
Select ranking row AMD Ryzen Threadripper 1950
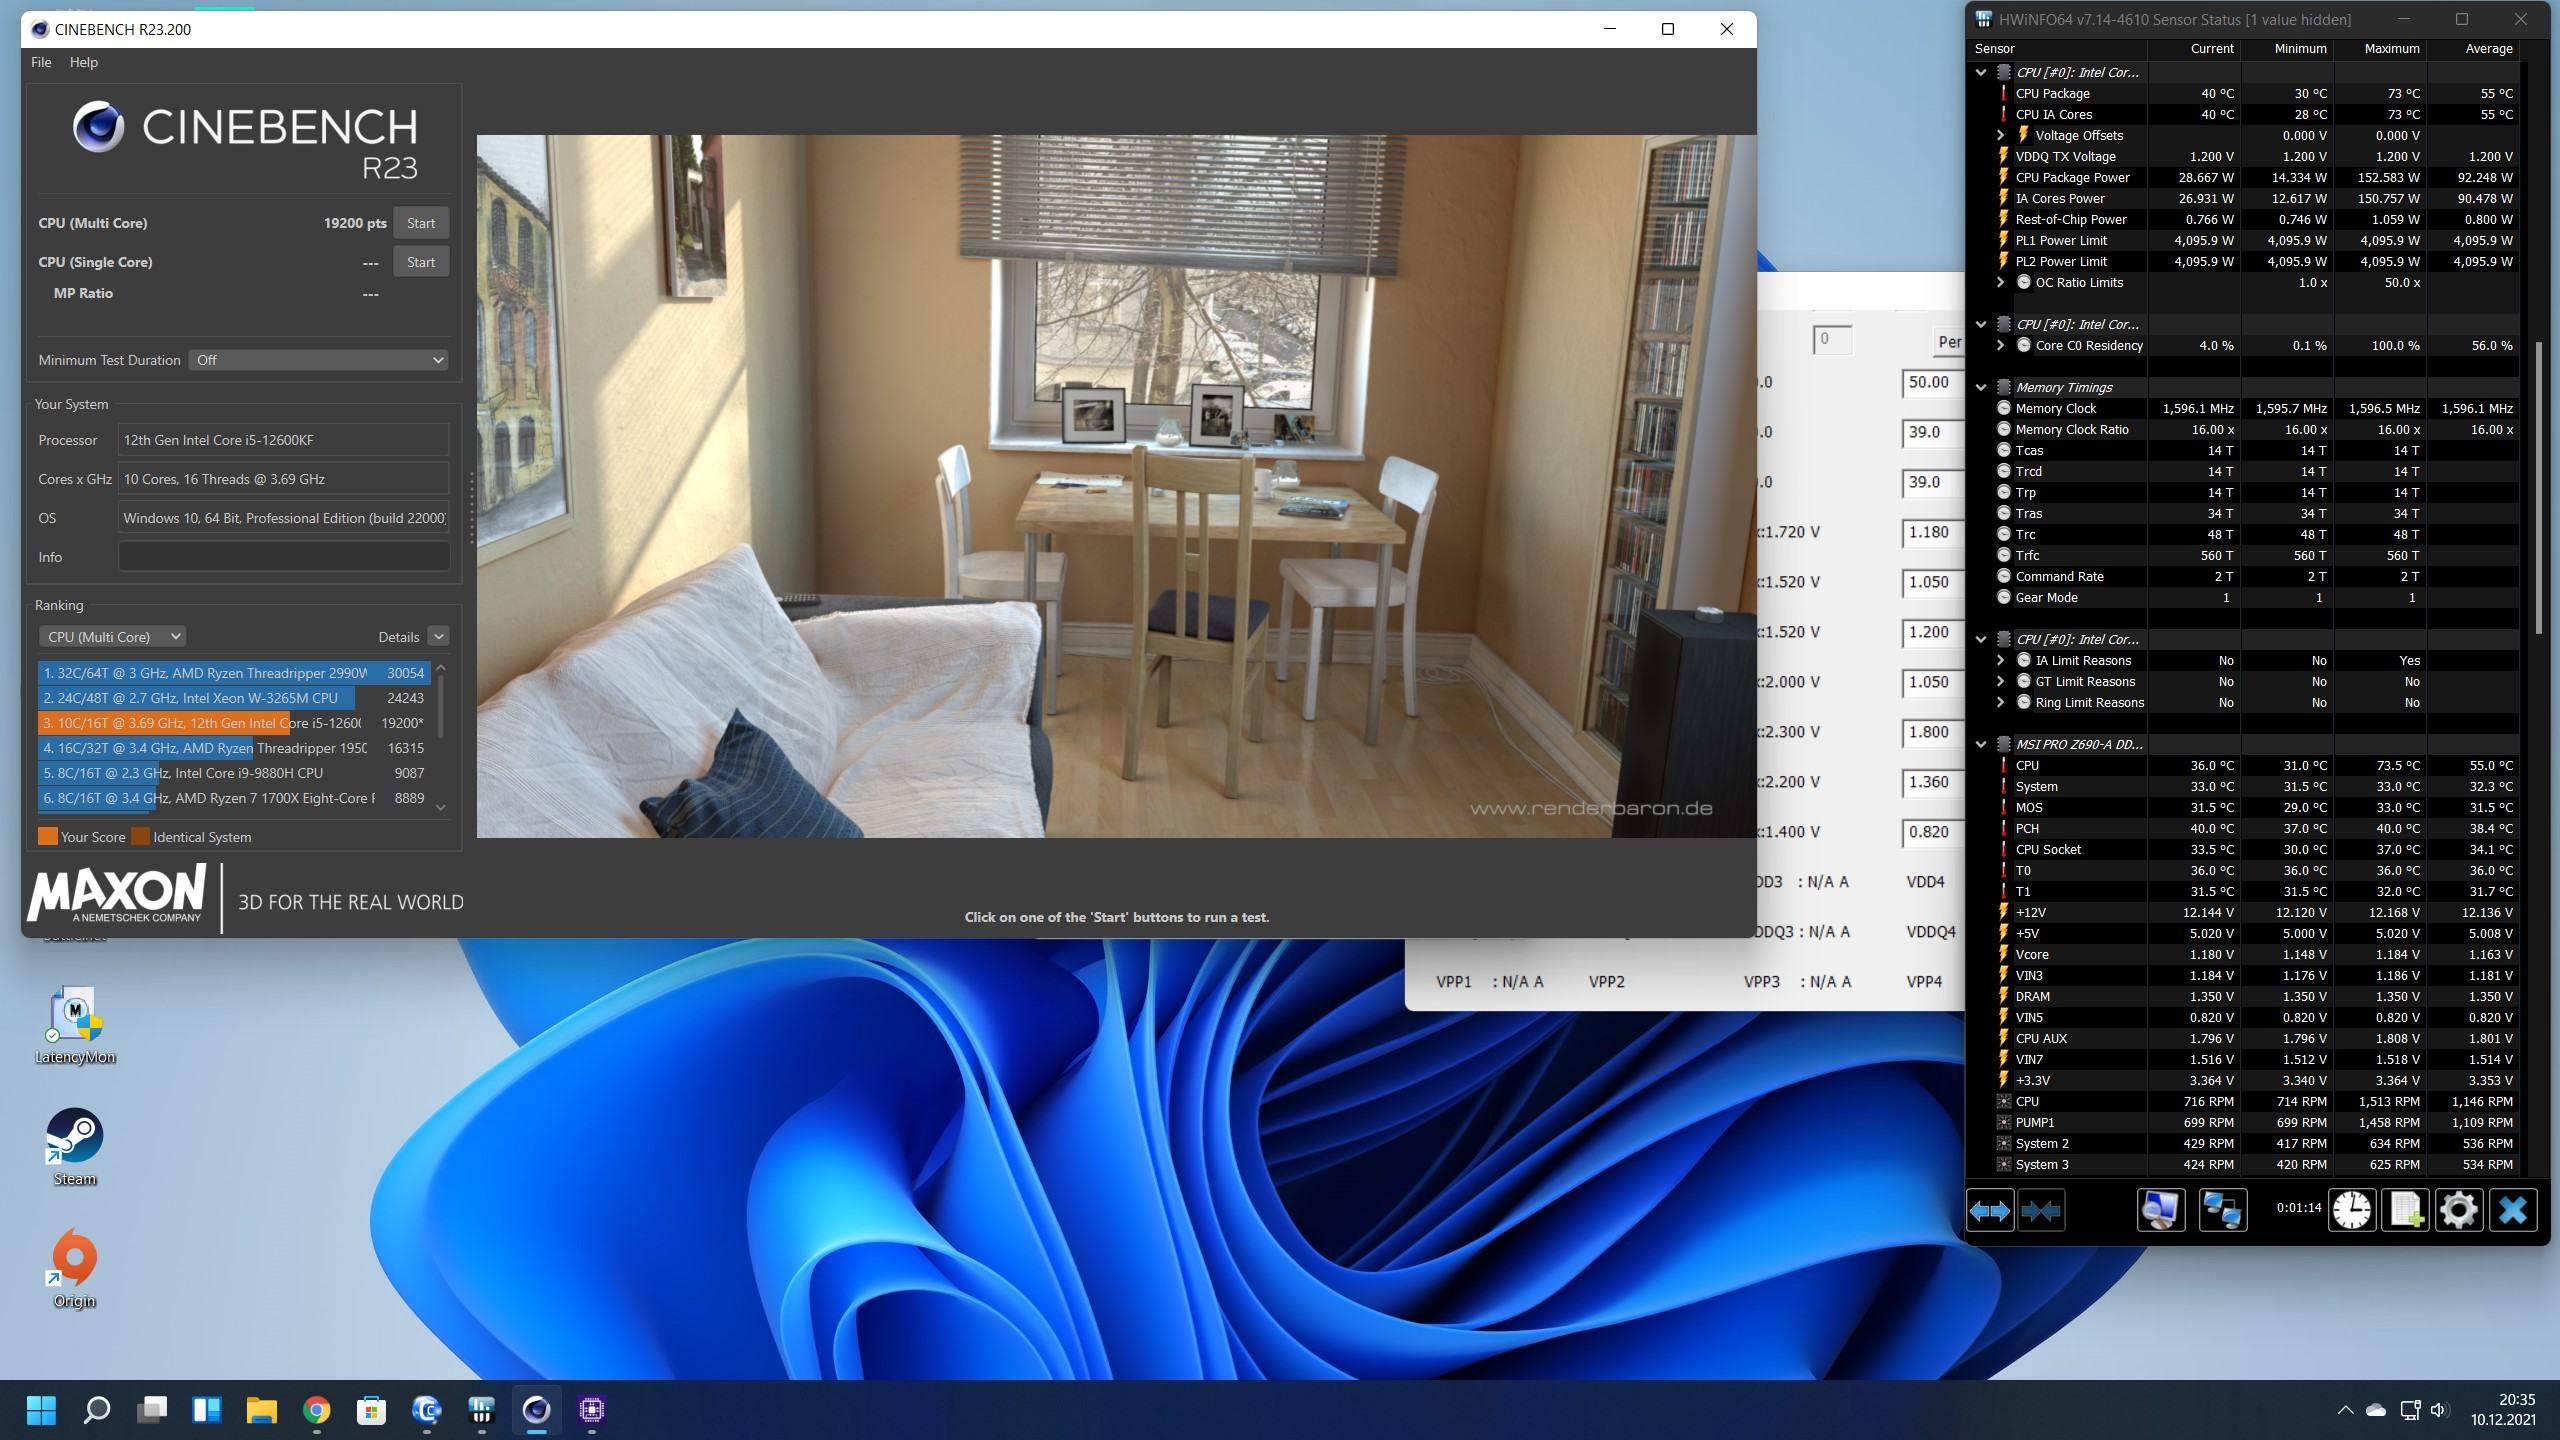click(234, 748)
